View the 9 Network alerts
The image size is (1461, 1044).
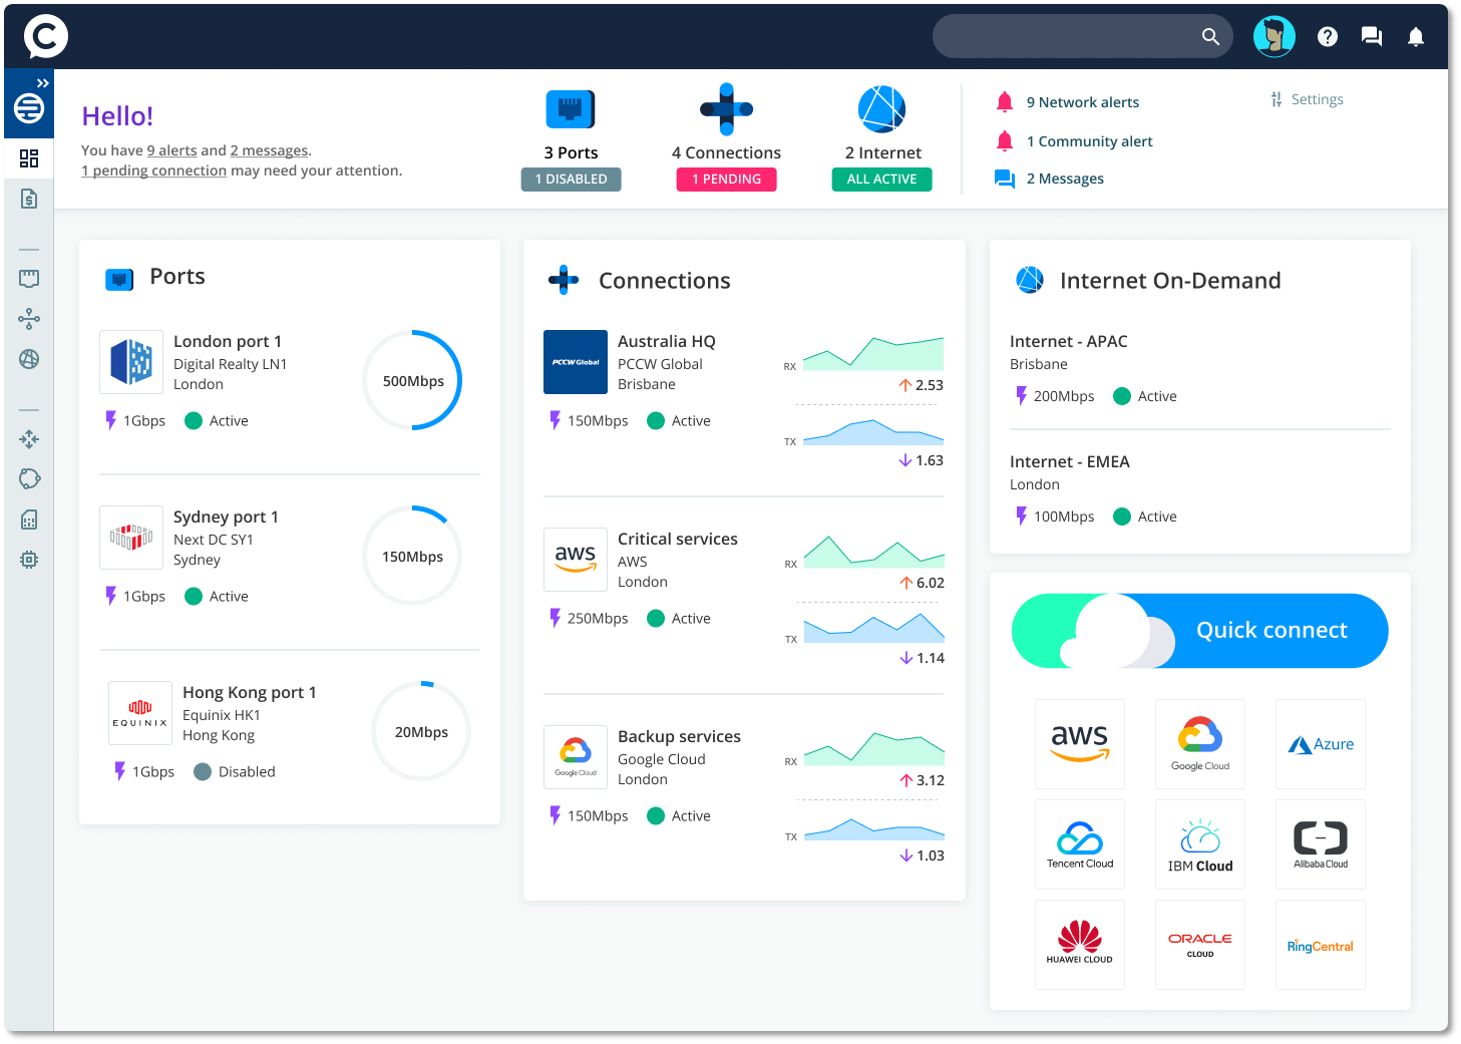1083,102
